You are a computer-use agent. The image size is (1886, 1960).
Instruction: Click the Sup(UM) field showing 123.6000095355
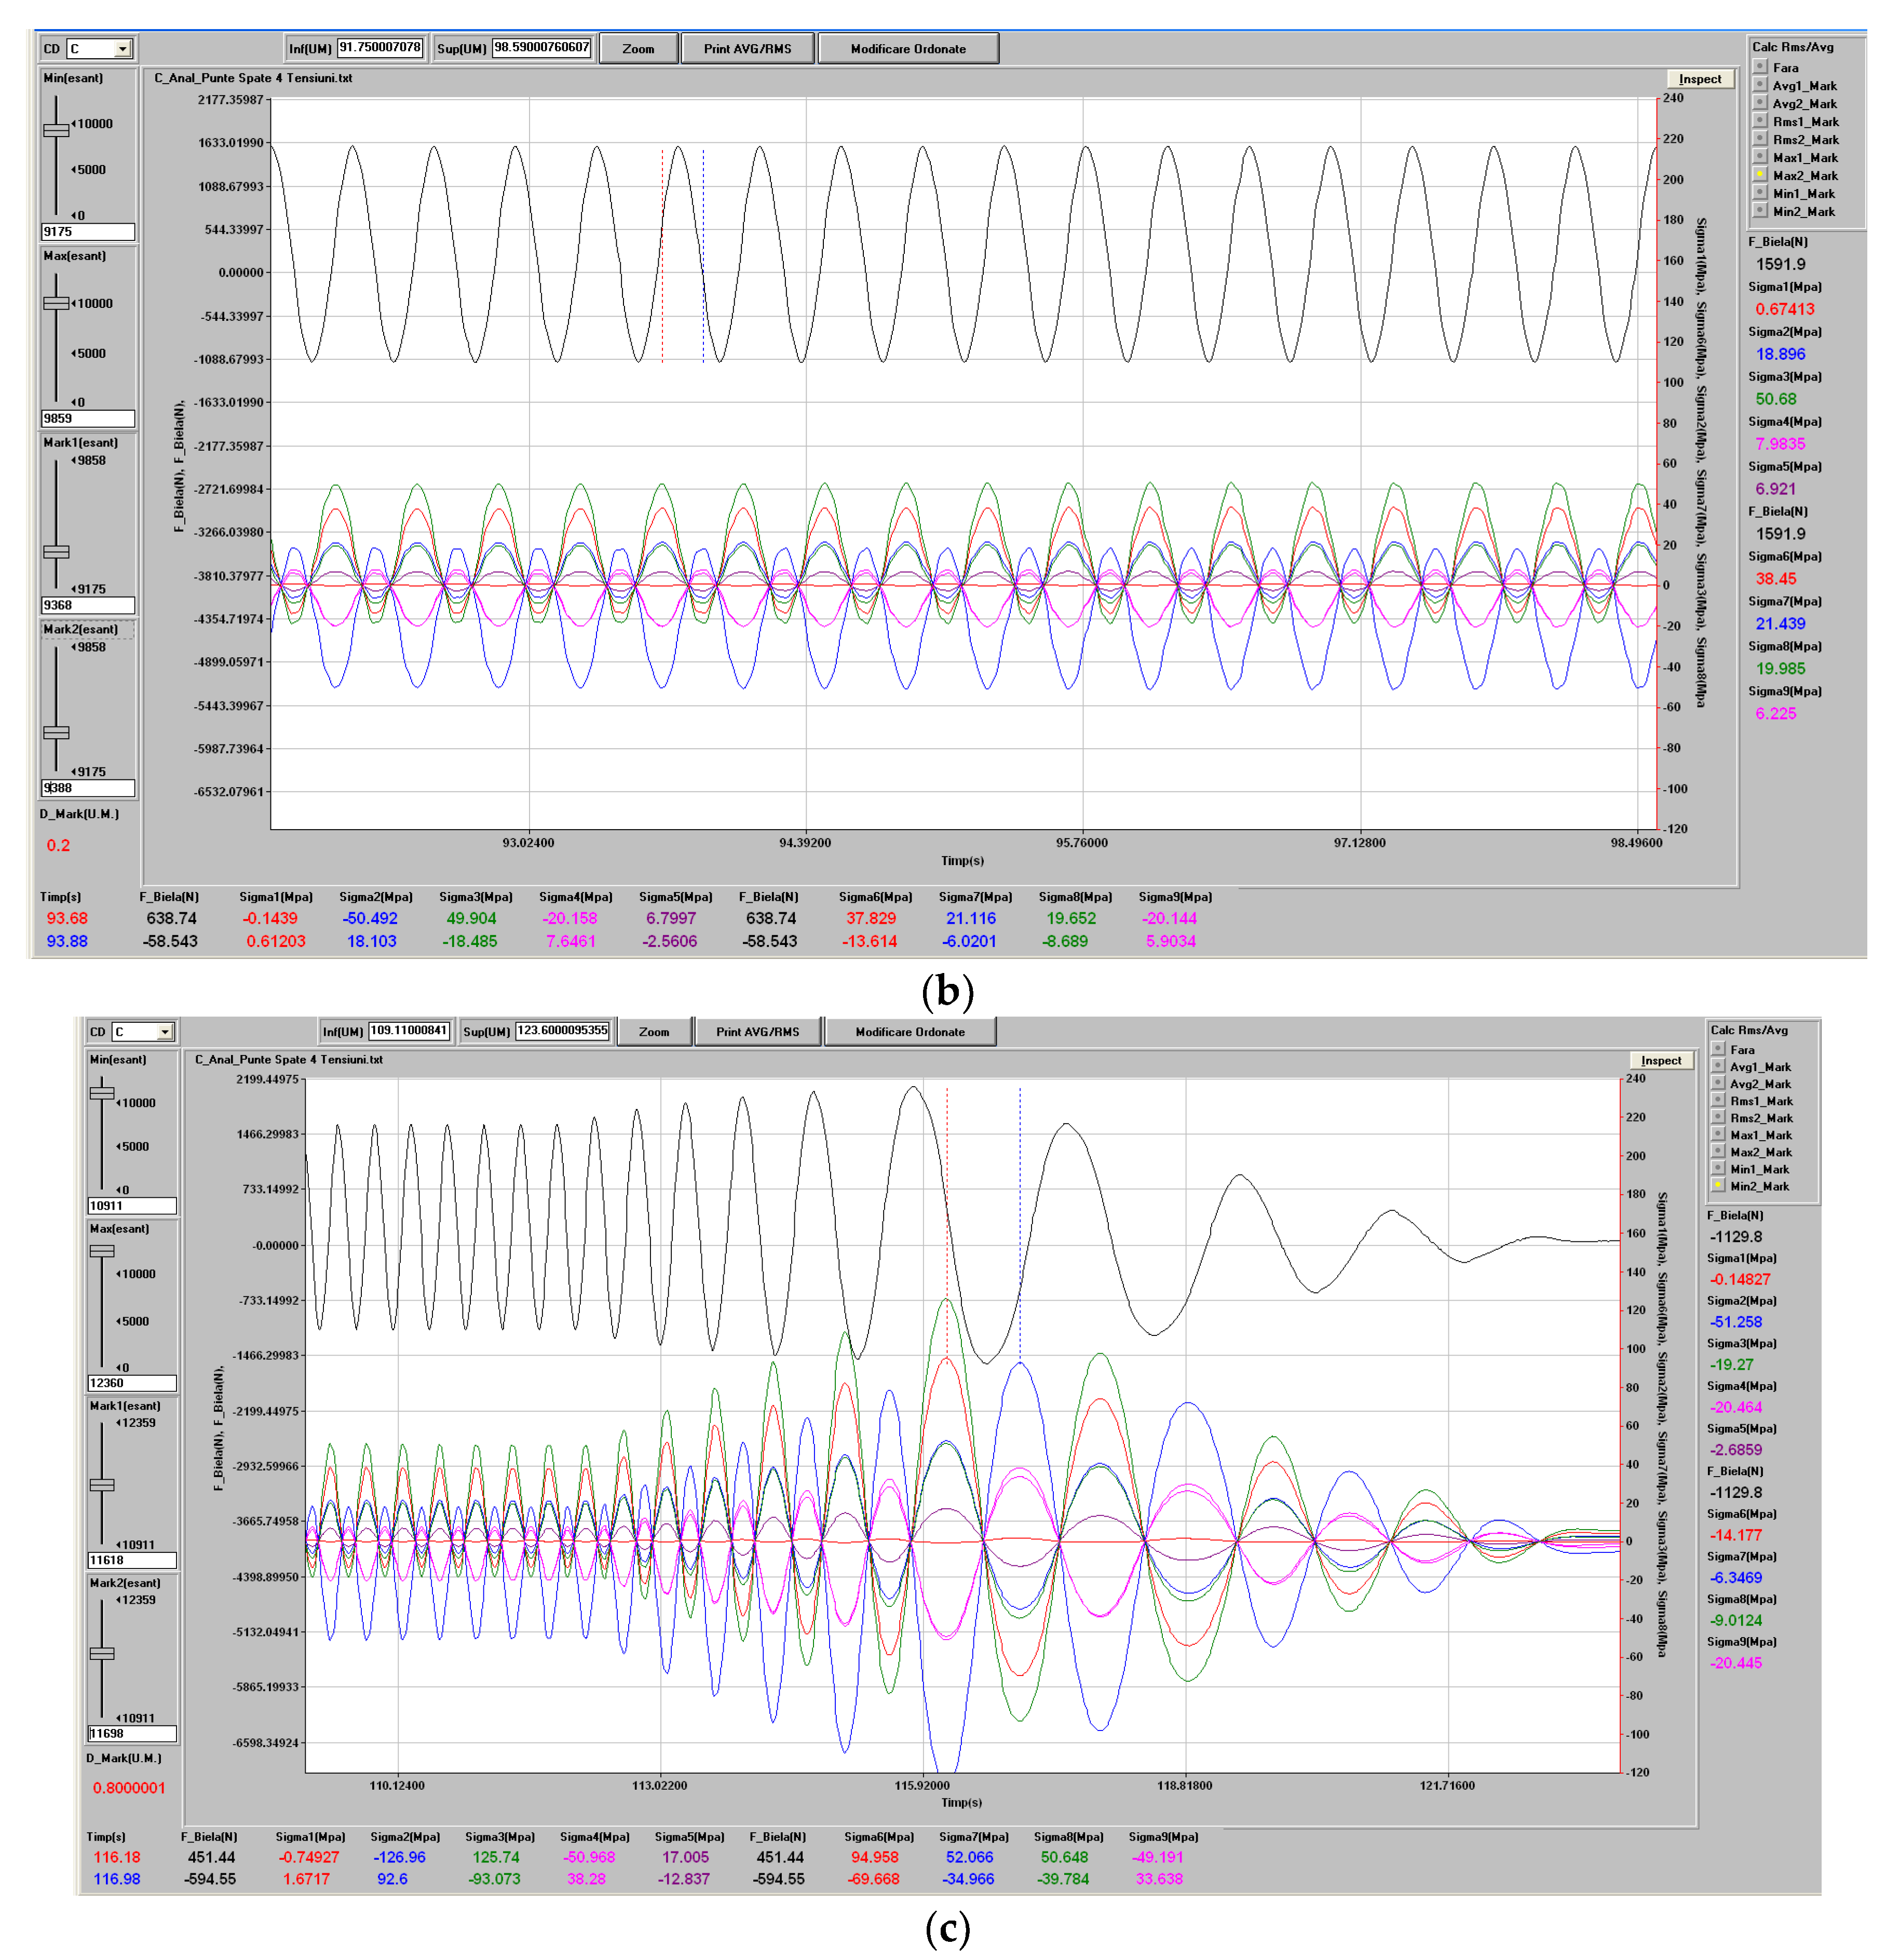562,1031
